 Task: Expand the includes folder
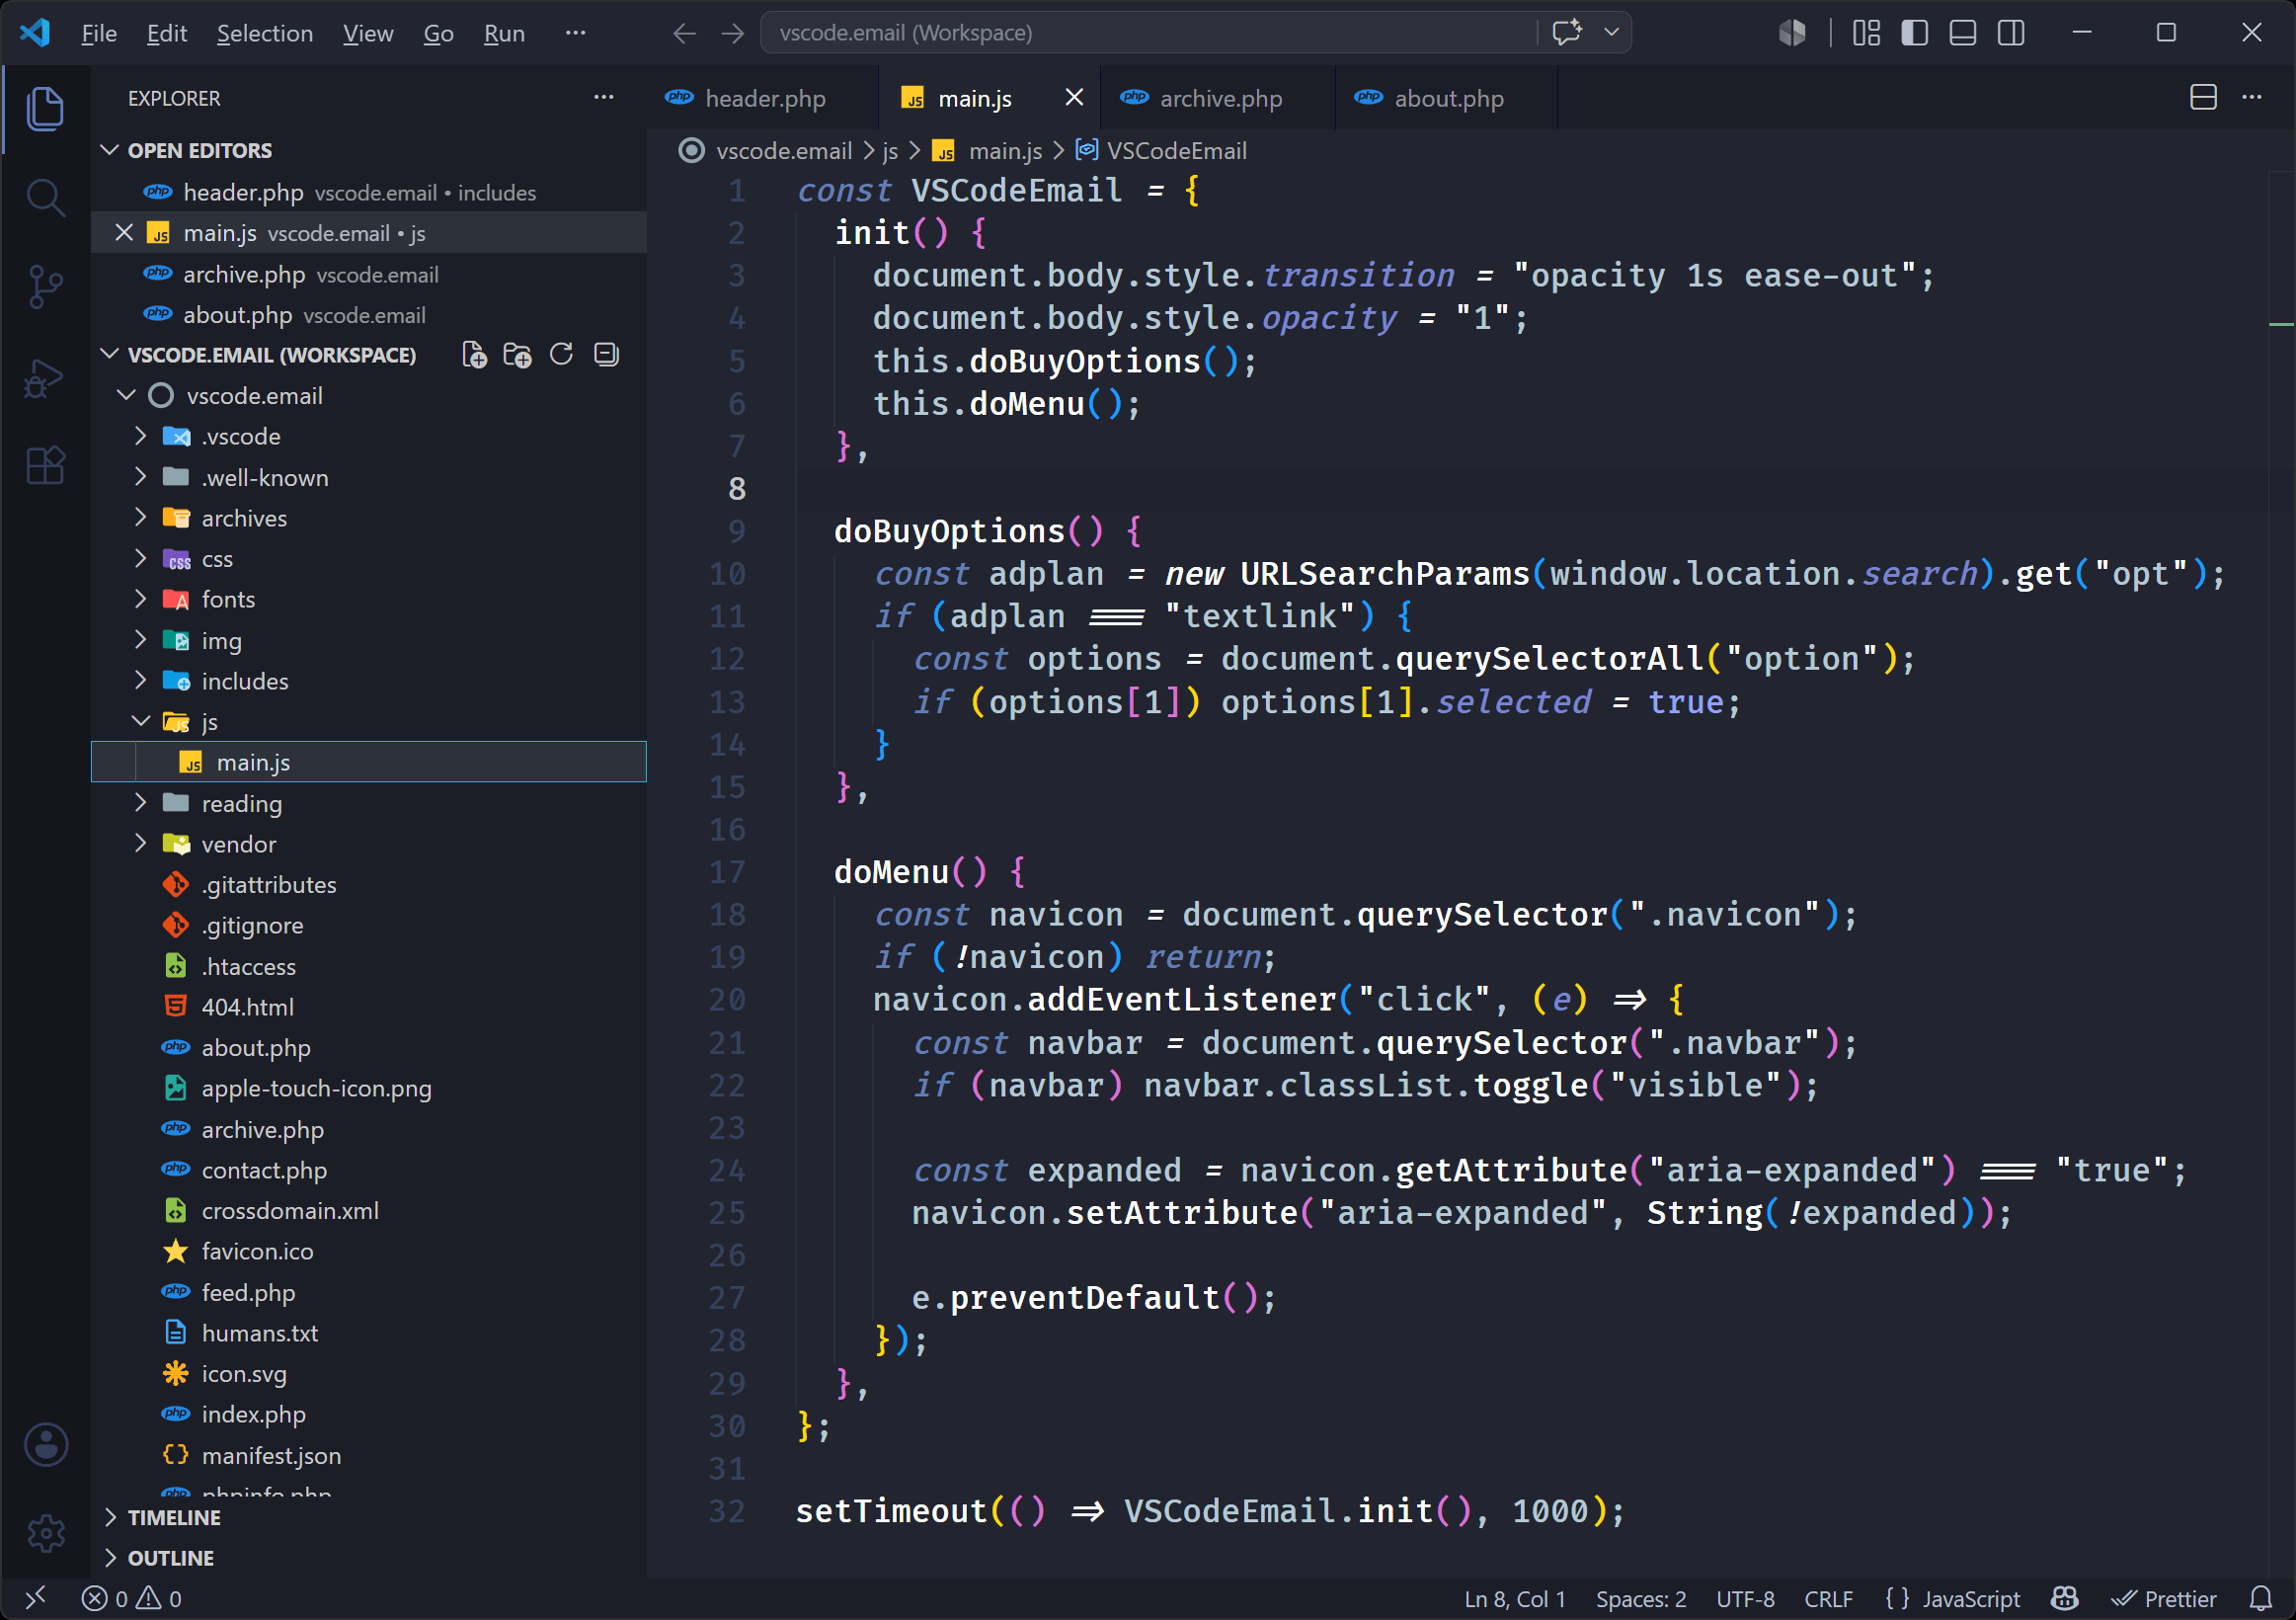(141, 681)
